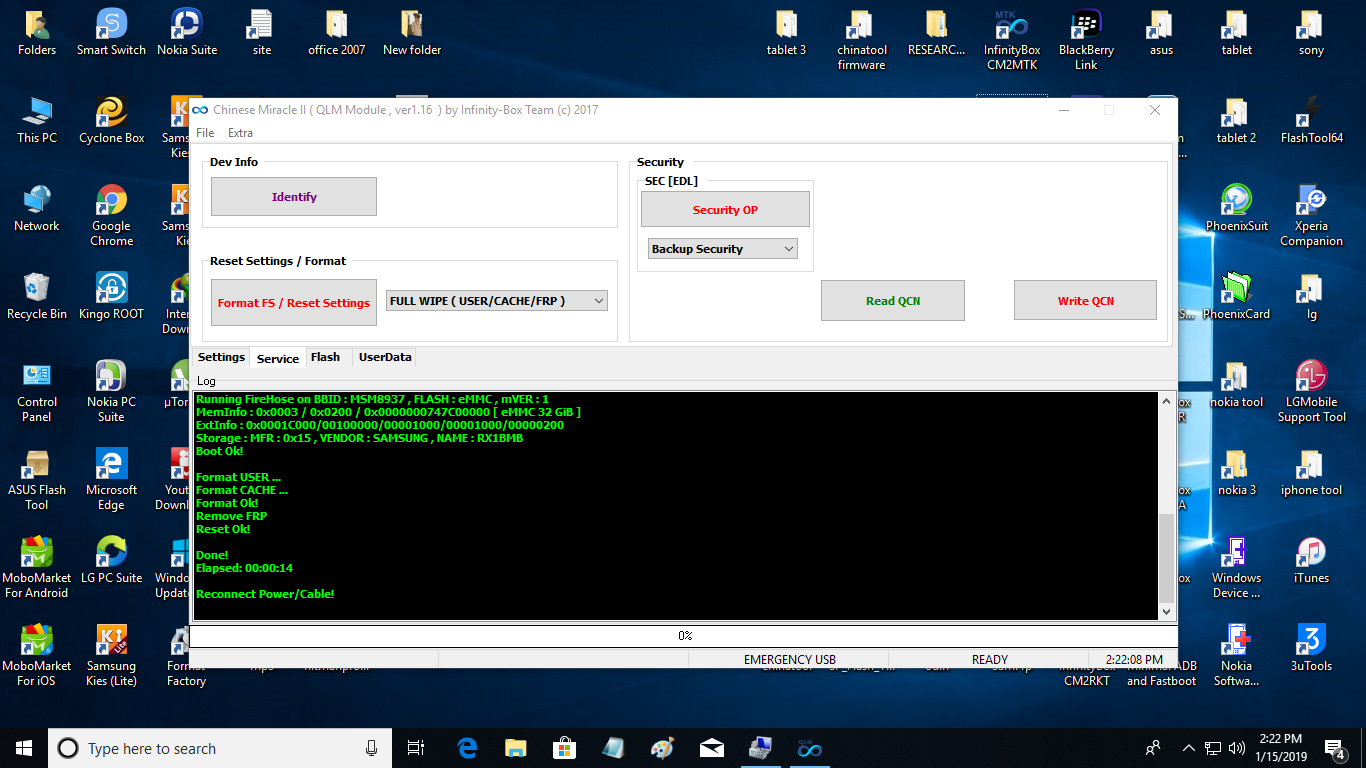Open the Extra menu
This screenshot has height=768, width=1366.
coord(240,133)
